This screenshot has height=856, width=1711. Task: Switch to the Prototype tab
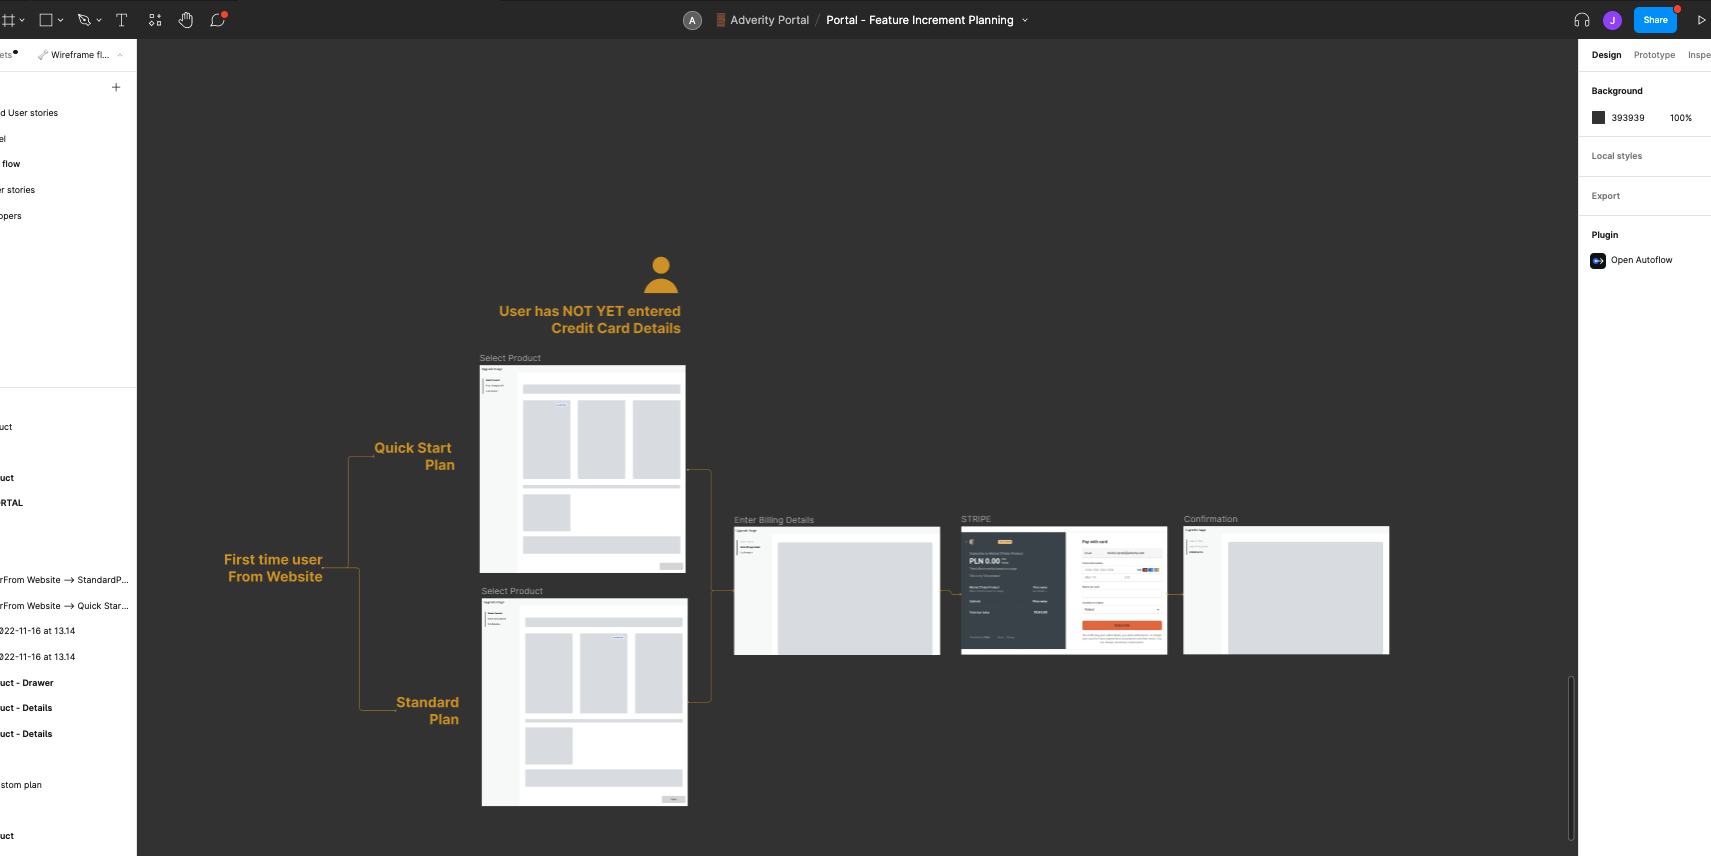[1654, 55]
